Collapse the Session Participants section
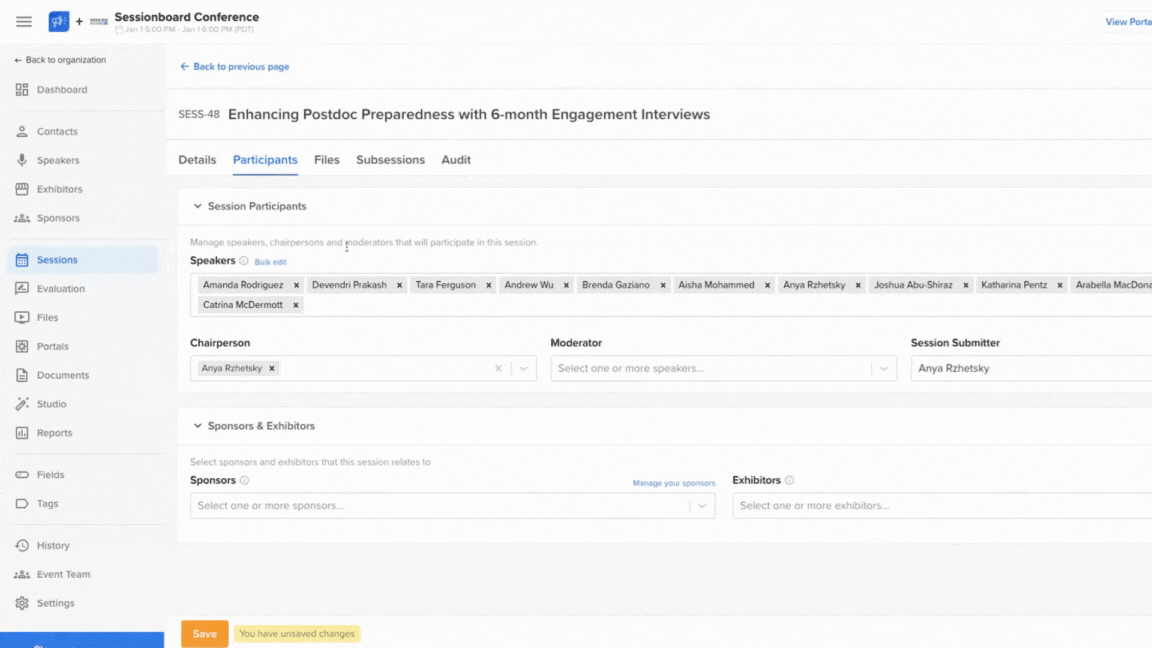Screen dimensions: 1152x648 pos(198,206)
